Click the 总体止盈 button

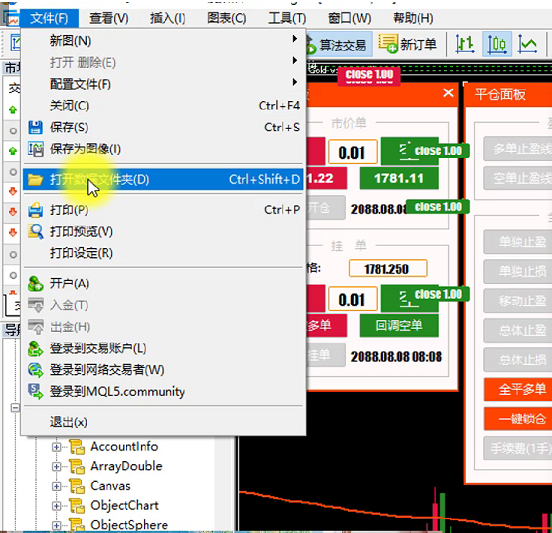pyautogui.click(x=518, y=330)
